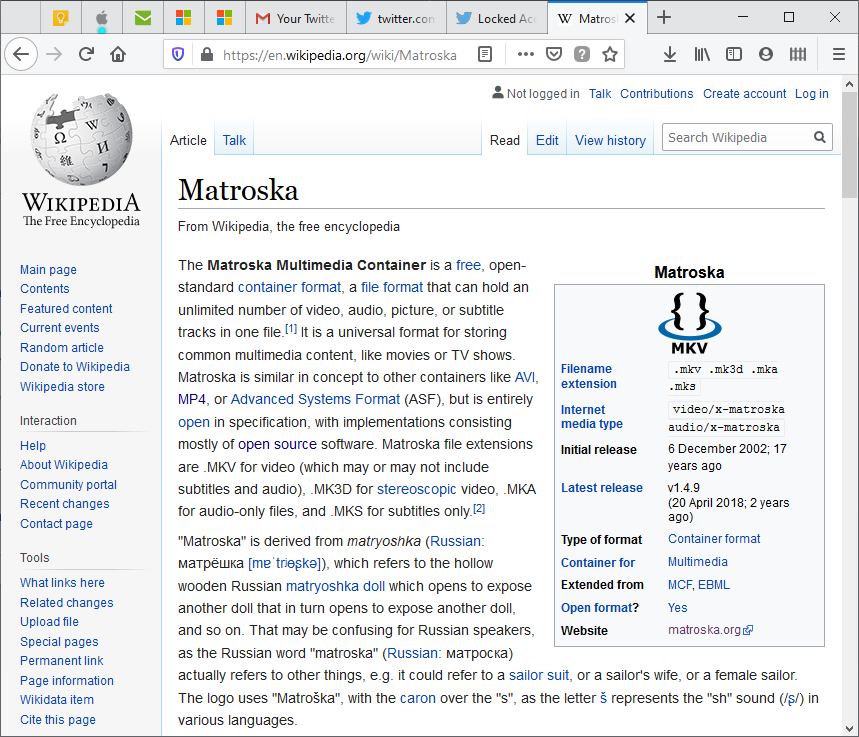Switch to the twitter.com tab
The height and width of the screenshot is (737, 859).
tap(396, 18)
